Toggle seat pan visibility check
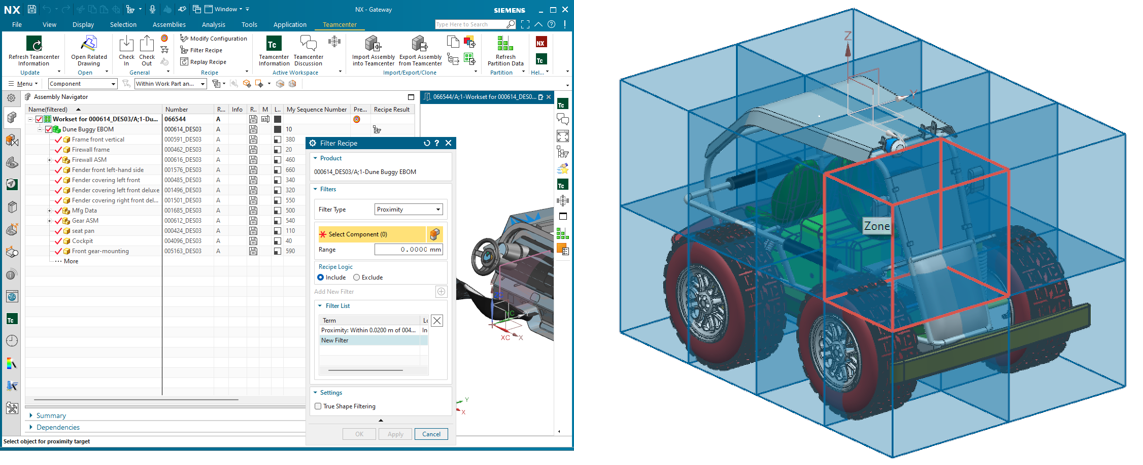The height and width of the screenshot is (465, 1143). (x=58, y=230)
